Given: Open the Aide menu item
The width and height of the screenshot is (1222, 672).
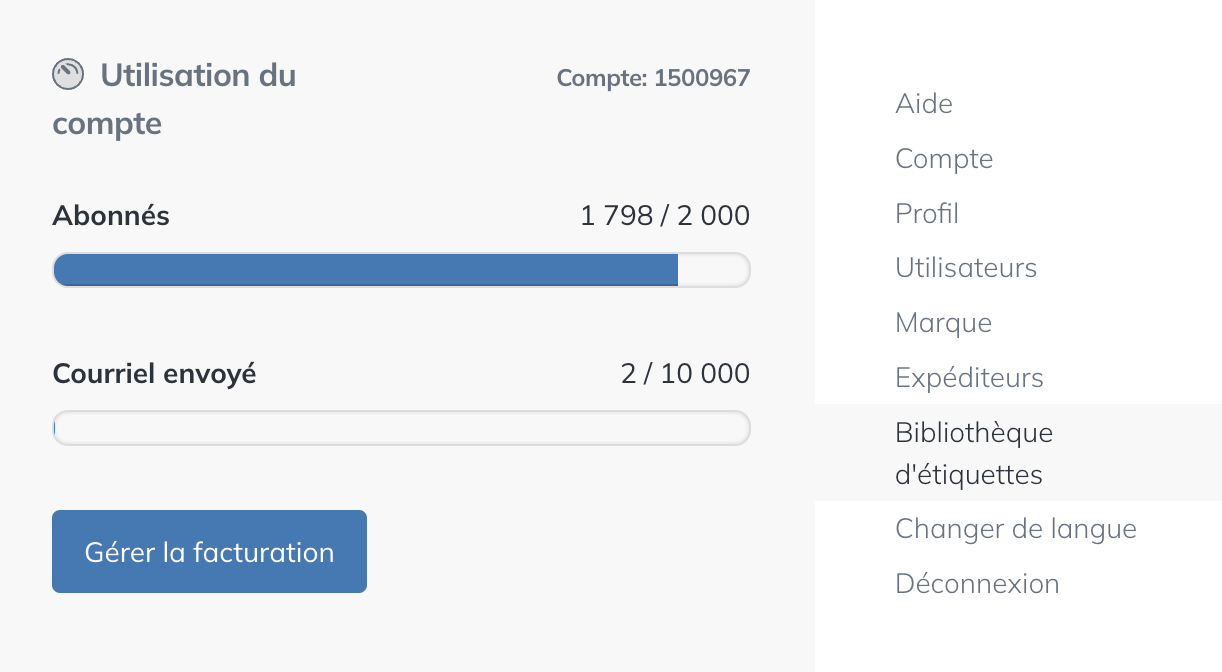Looking at the screenshot, I should [x=924, y=104].
